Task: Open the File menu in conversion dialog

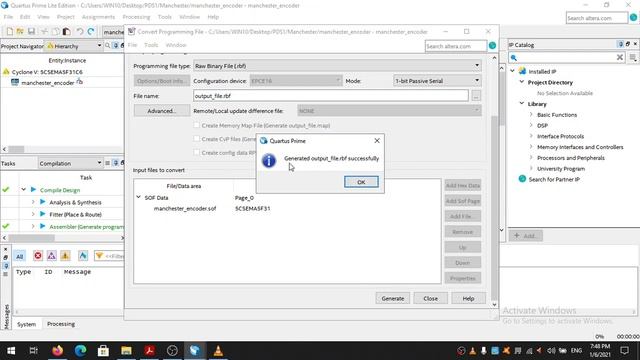Action: tap(132, 45)
